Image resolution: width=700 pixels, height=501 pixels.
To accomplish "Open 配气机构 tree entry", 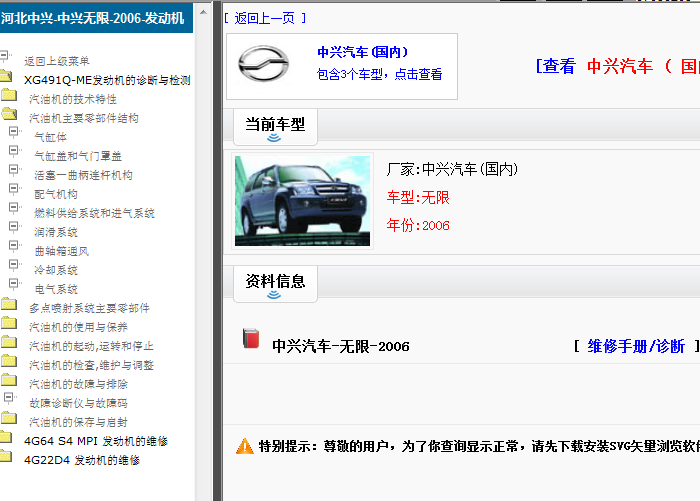I will coord(56,194).
